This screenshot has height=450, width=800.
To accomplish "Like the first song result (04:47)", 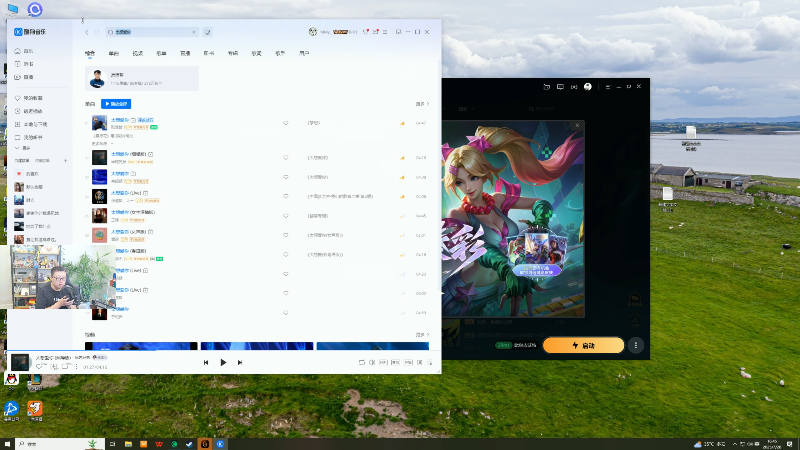I will (286, 123).
